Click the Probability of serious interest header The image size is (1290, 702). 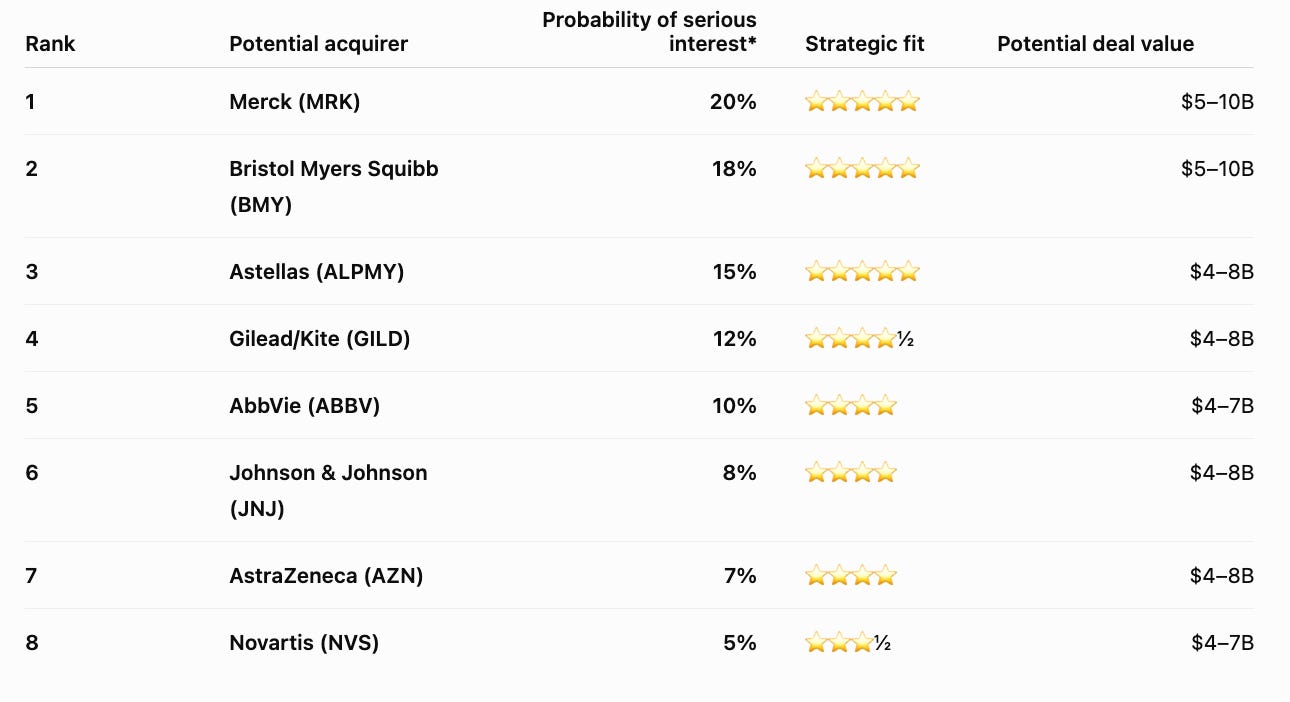pyautogui.click(x=650, y=32)
